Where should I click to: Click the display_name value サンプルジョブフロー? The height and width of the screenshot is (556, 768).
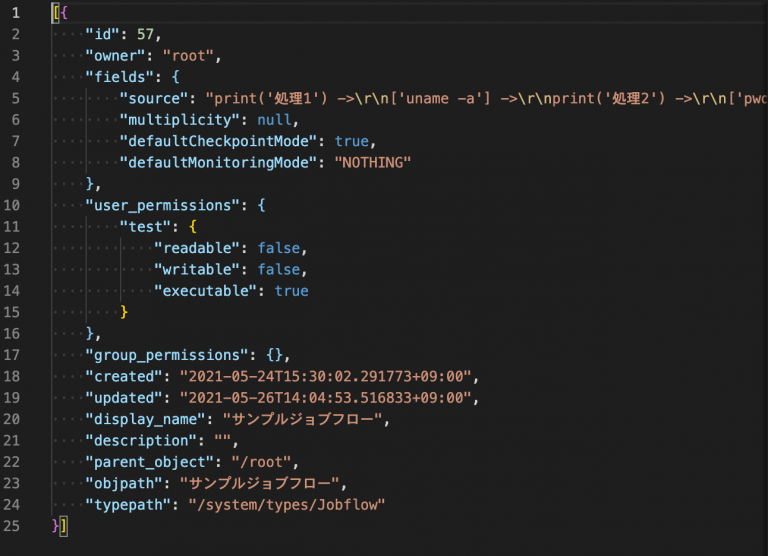(x=302, y=419)
